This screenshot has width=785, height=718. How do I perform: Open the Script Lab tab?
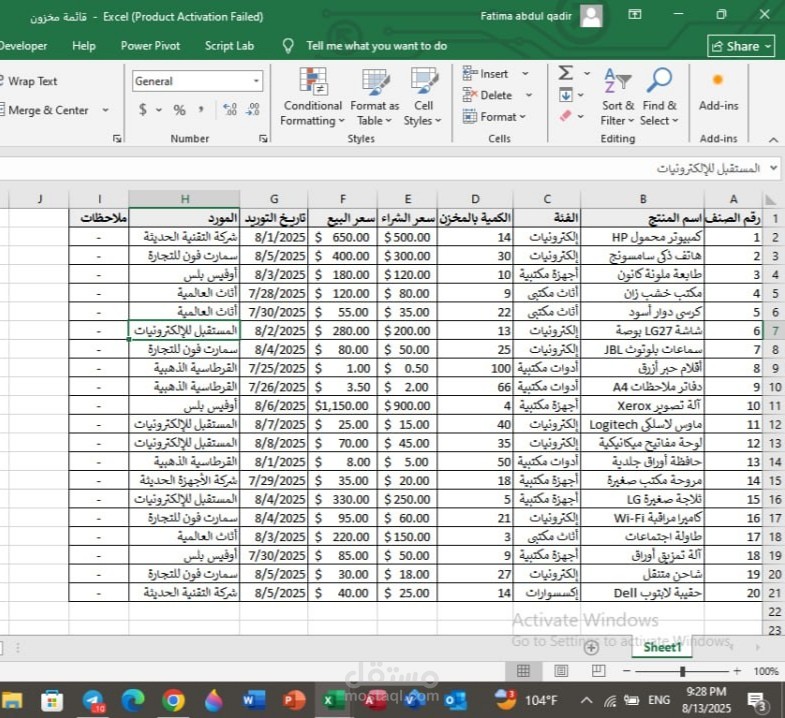coord(229,46)
